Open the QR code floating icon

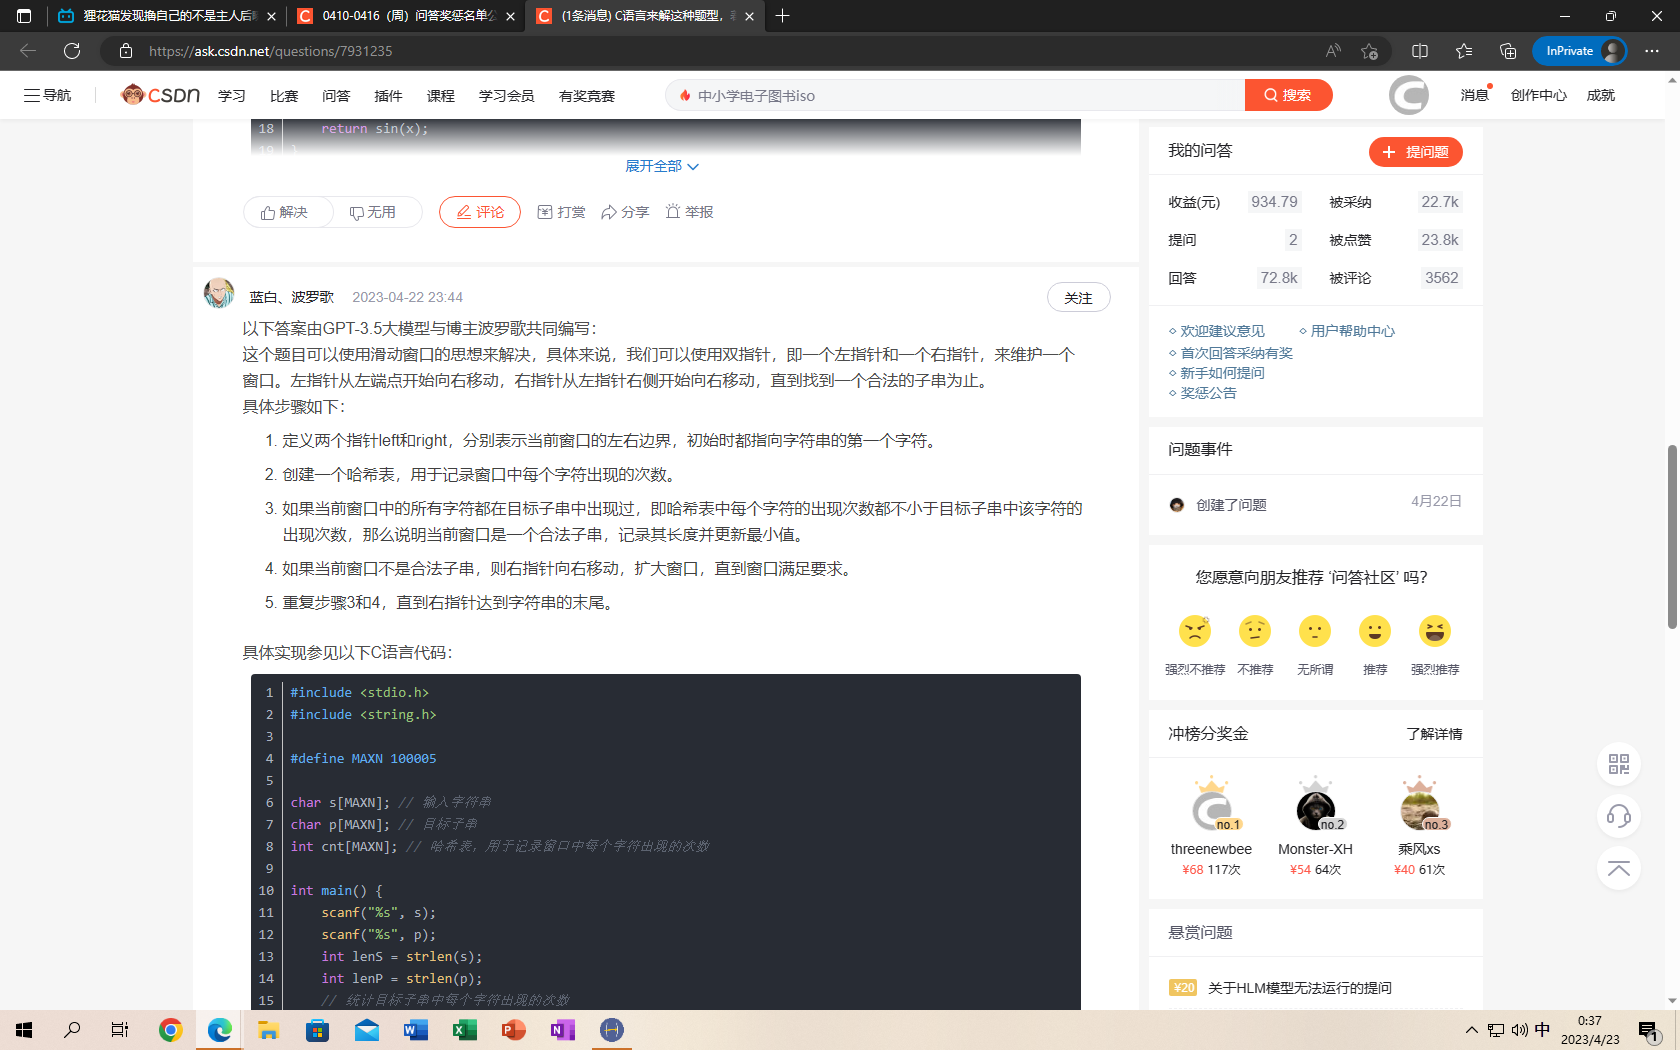click(x=1619, y=764)
